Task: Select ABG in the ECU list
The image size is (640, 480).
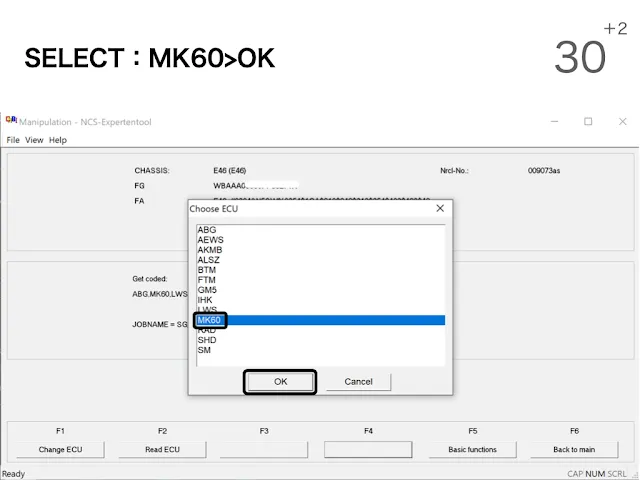Action: (x=320, y=230)
